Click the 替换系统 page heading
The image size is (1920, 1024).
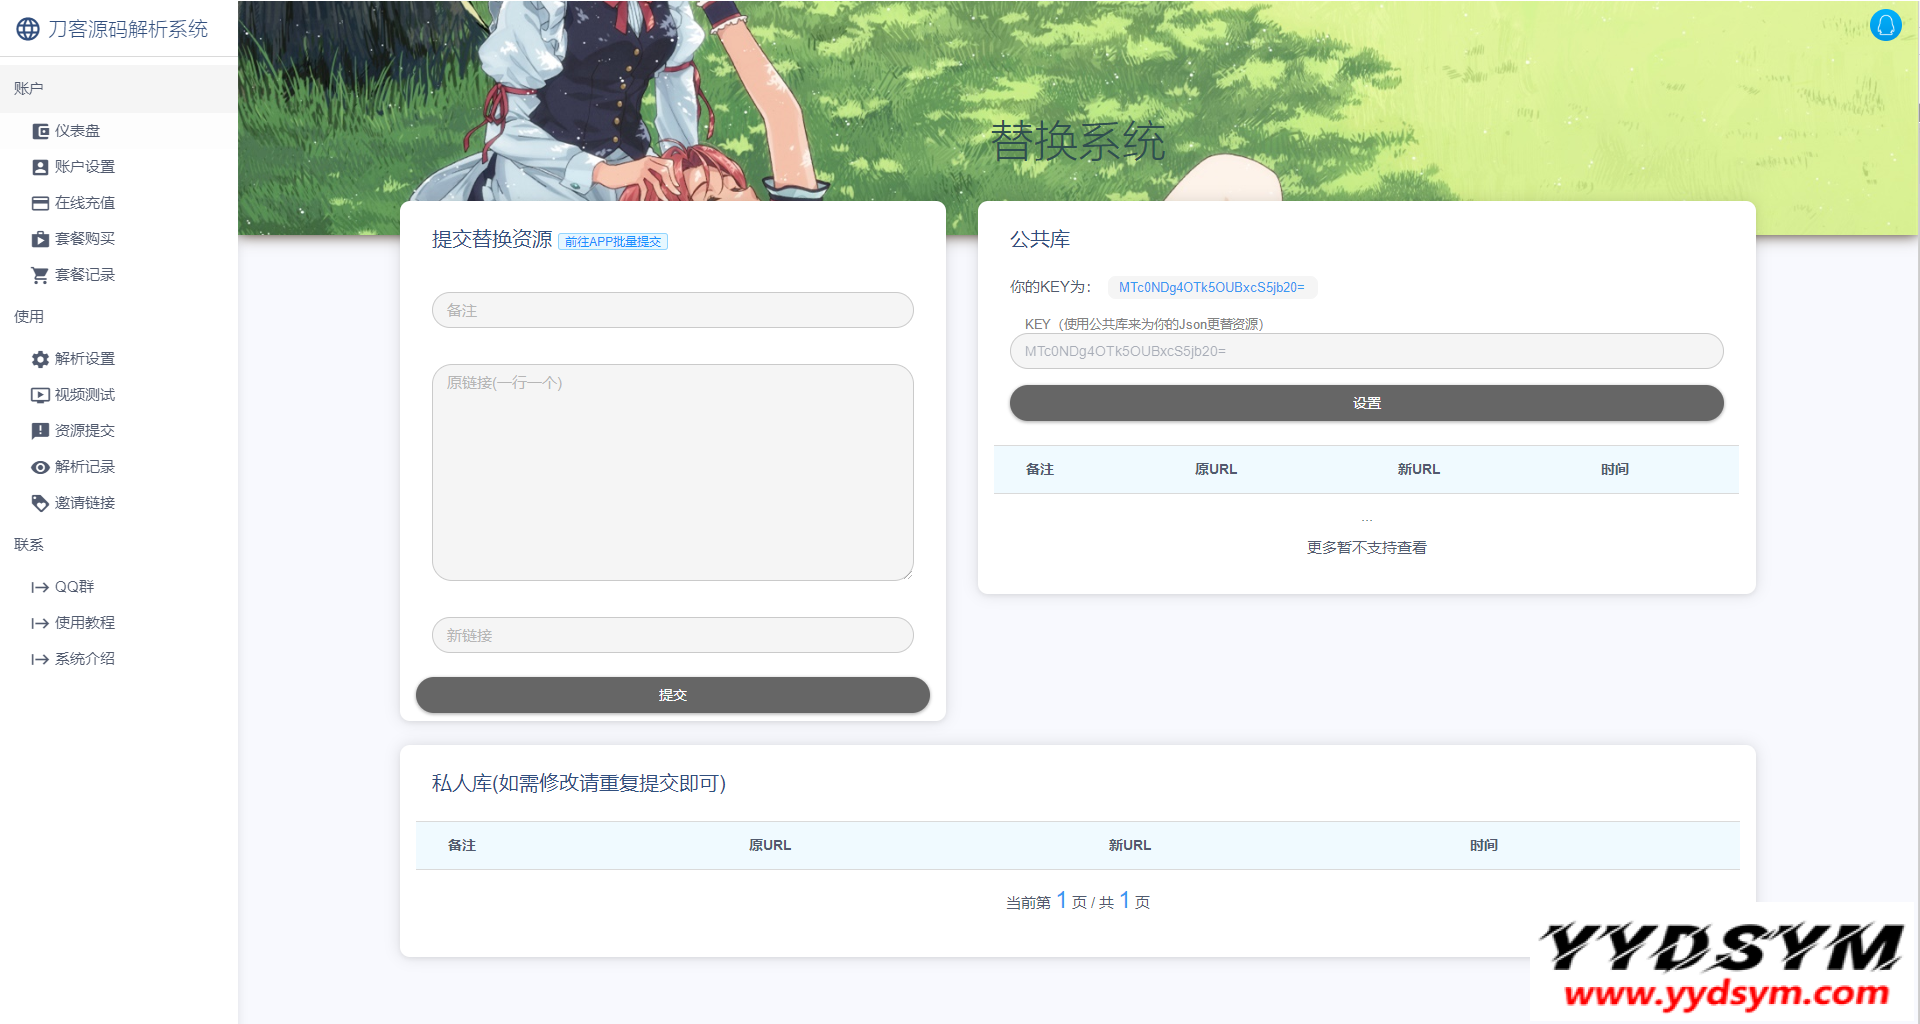pyautogui.click(x=1078, y=141)
